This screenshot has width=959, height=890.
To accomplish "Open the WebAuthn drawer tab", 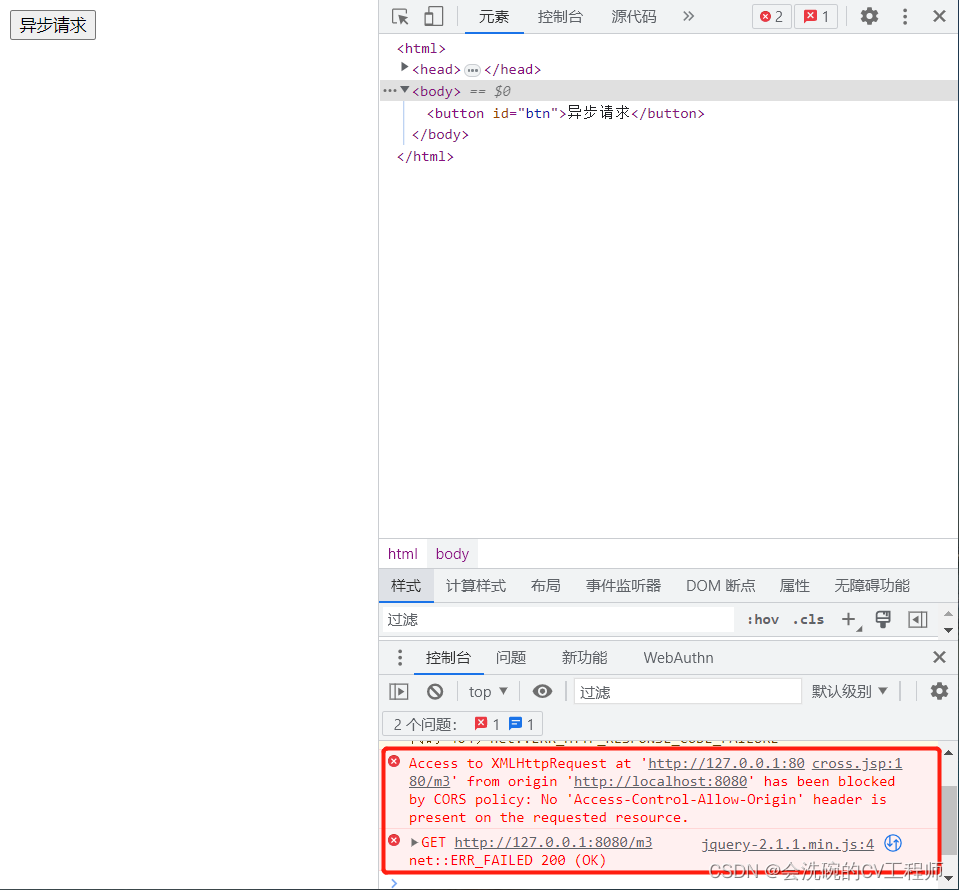I will click(678, 658).
